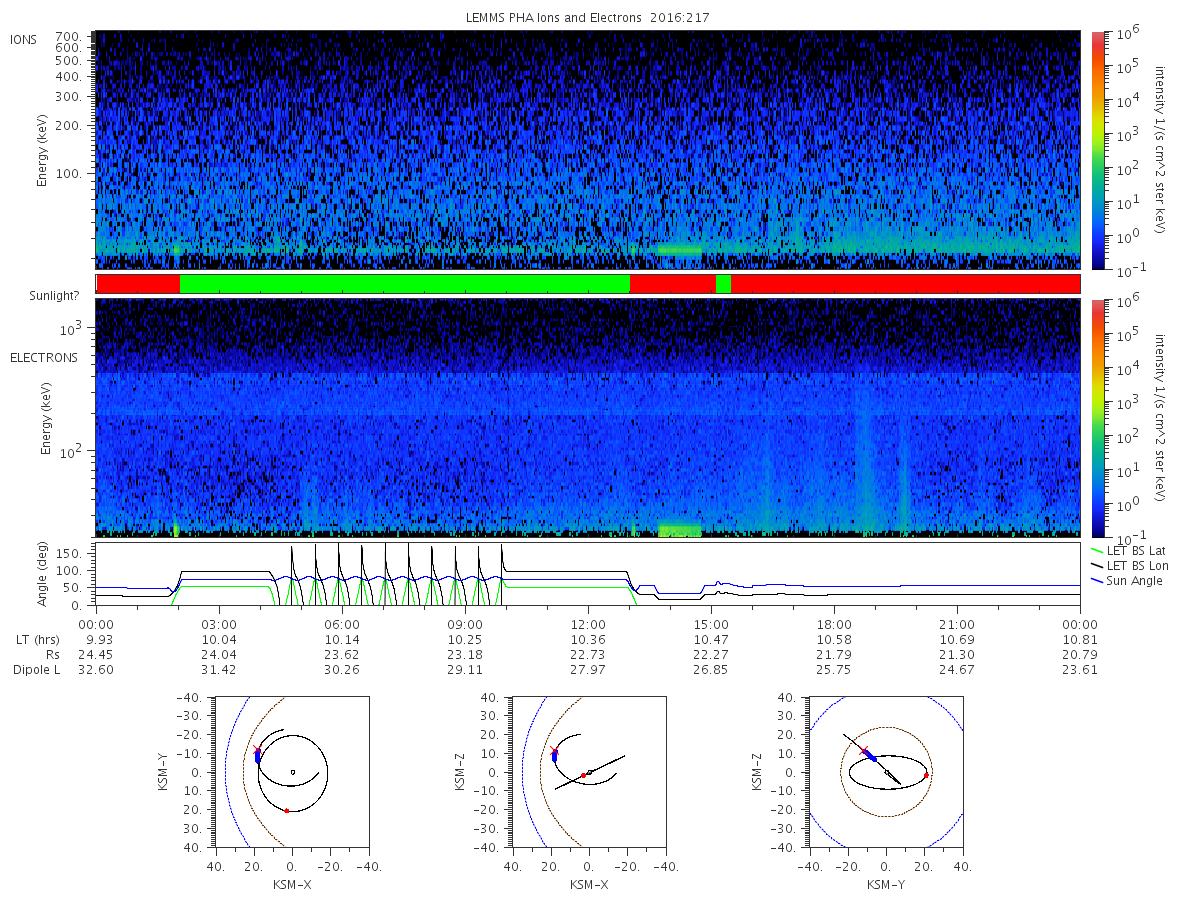The image size is (1200, 900).
Task: Click the red X marker in the KSM-Y vs KSM-X plot
Action: coord(257,749)
